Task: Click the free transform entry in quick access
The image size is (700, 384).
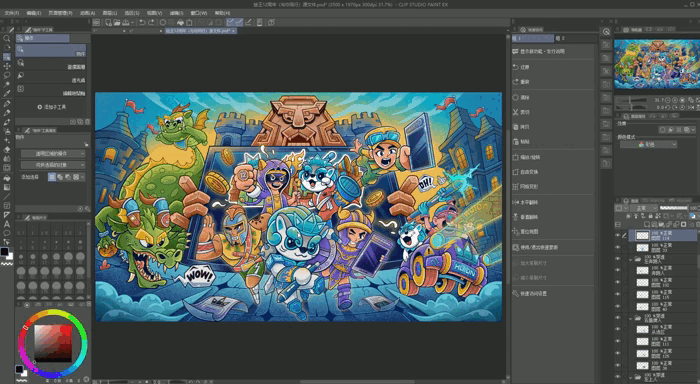Action: pyautogui.click(x=554, y=172)
